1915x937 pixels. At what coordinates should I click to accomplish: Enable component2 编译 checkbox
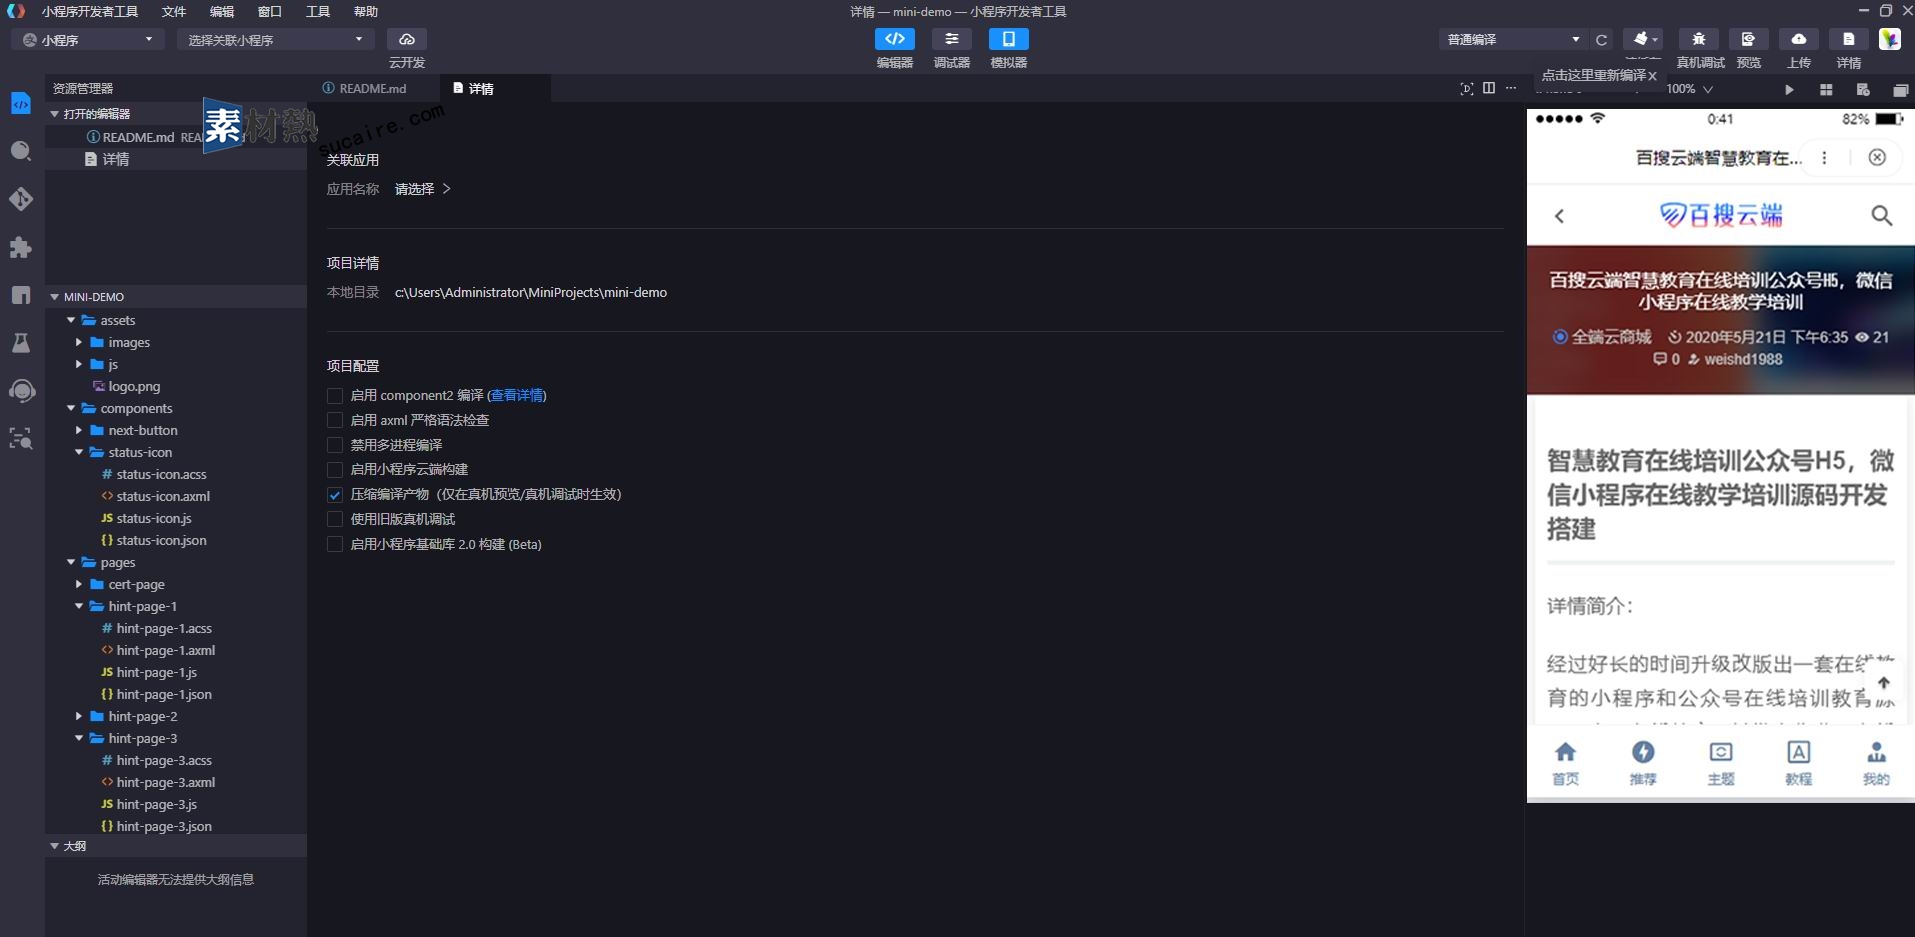pos(335,396)
